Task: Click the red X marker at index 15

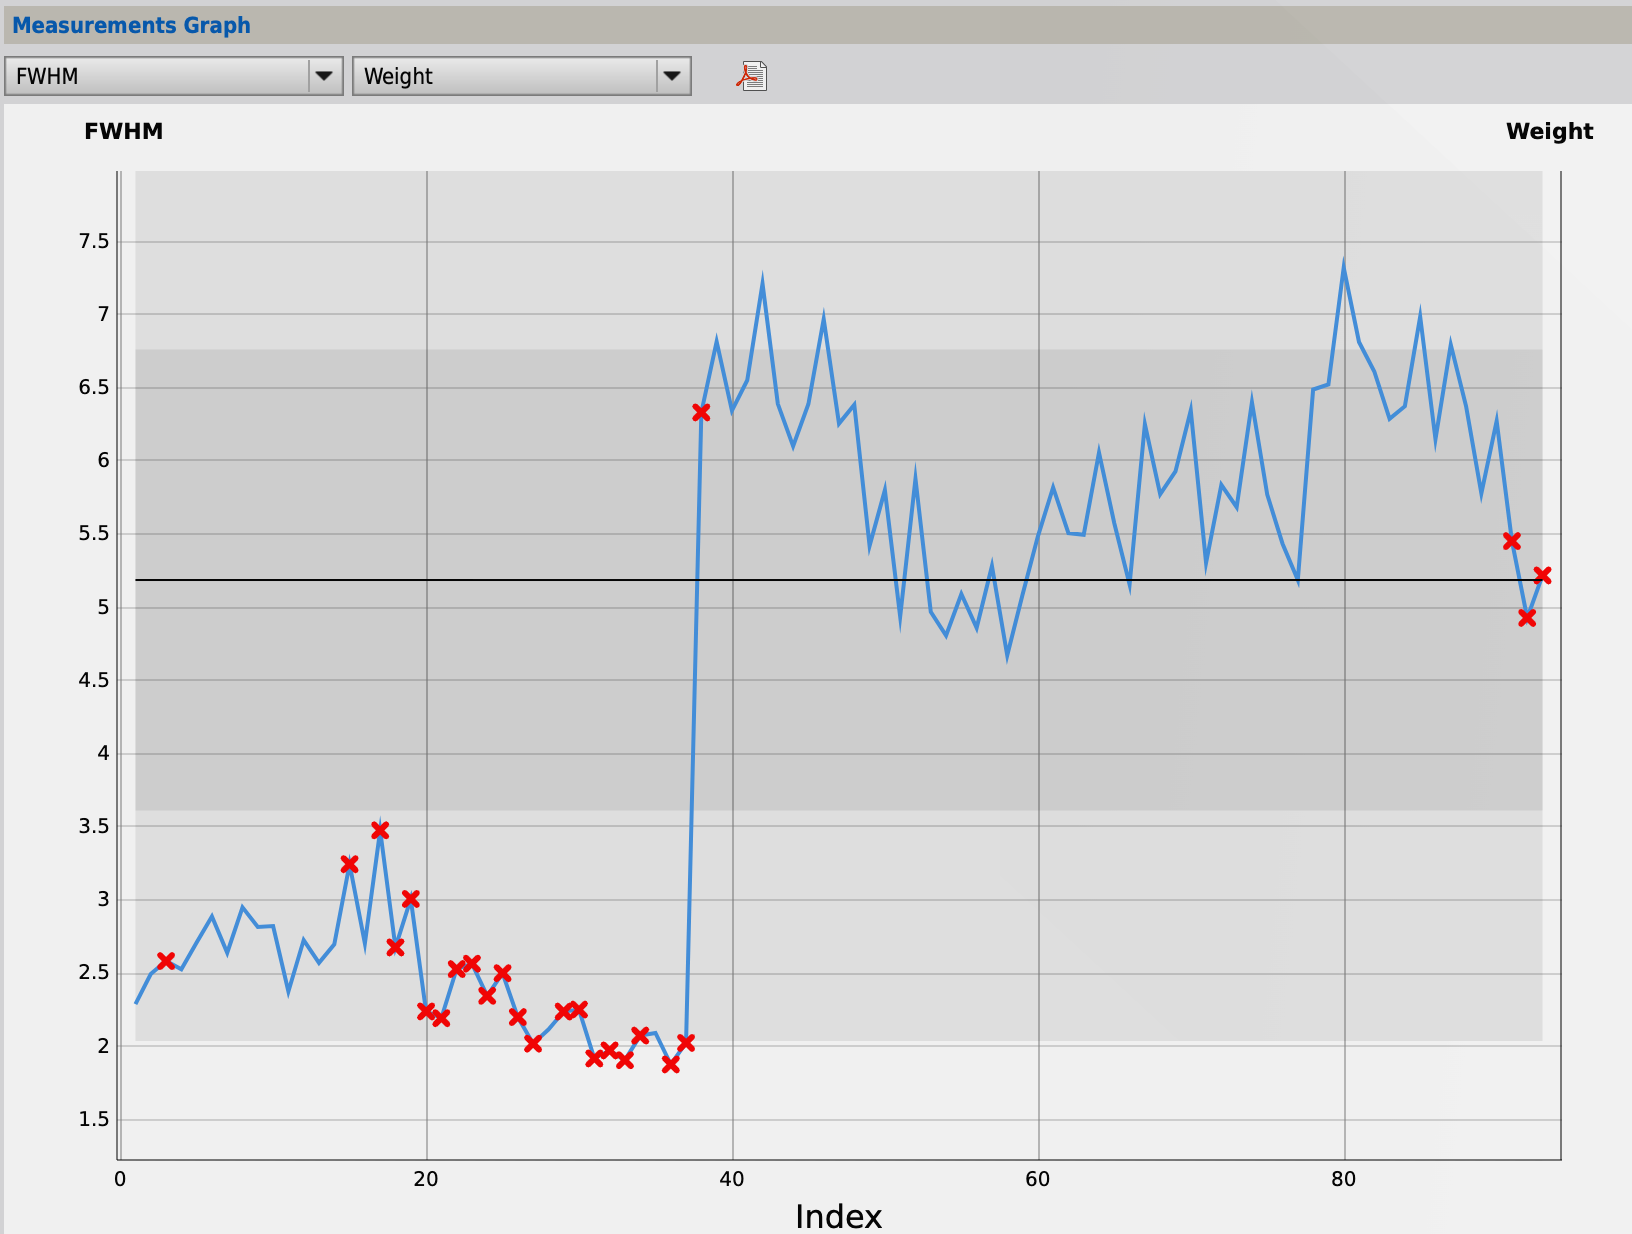Action: coord(349,864)
